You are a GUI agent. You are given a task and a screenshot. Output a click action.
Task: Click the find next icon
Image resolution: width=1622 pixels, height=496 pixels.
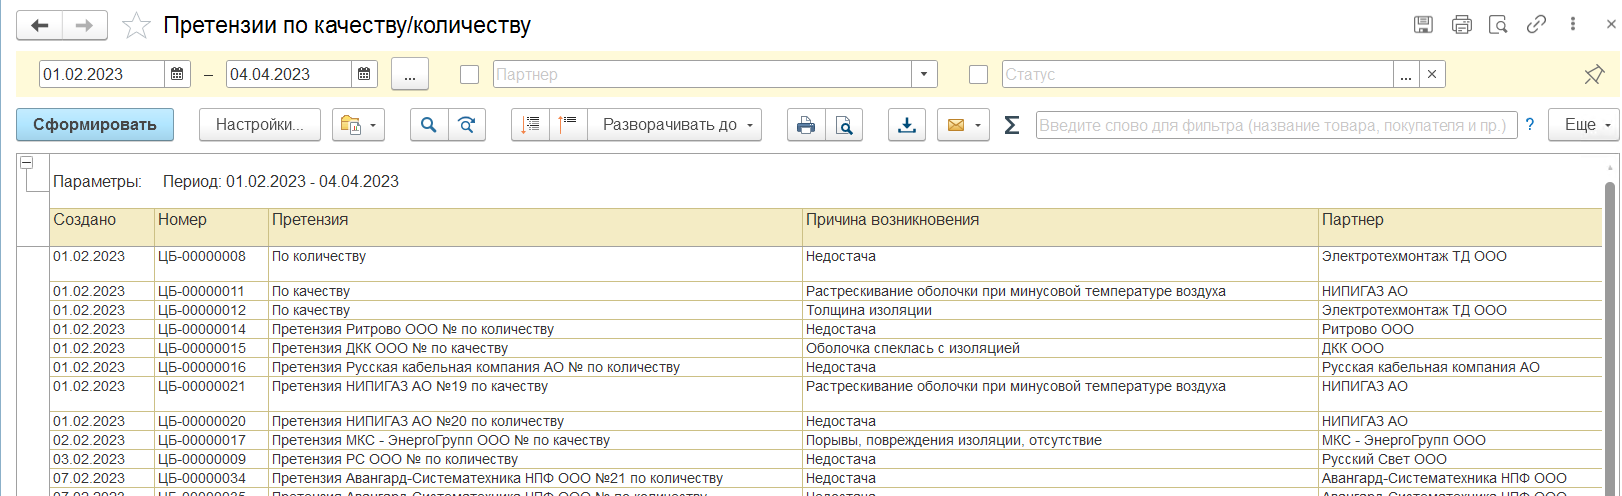coord(467,125)
